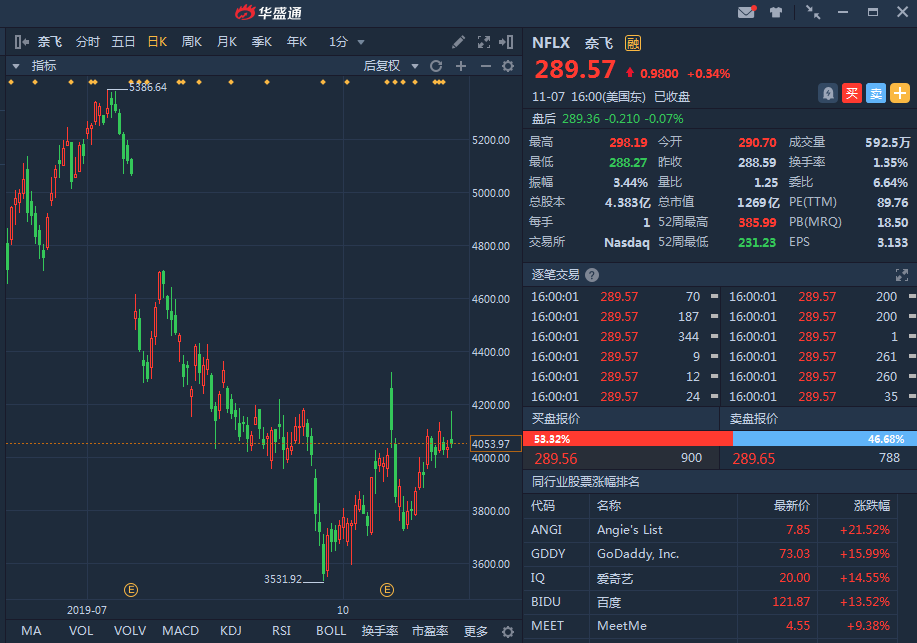Select the 月K monthly chart tab

(x=227, y=42)
